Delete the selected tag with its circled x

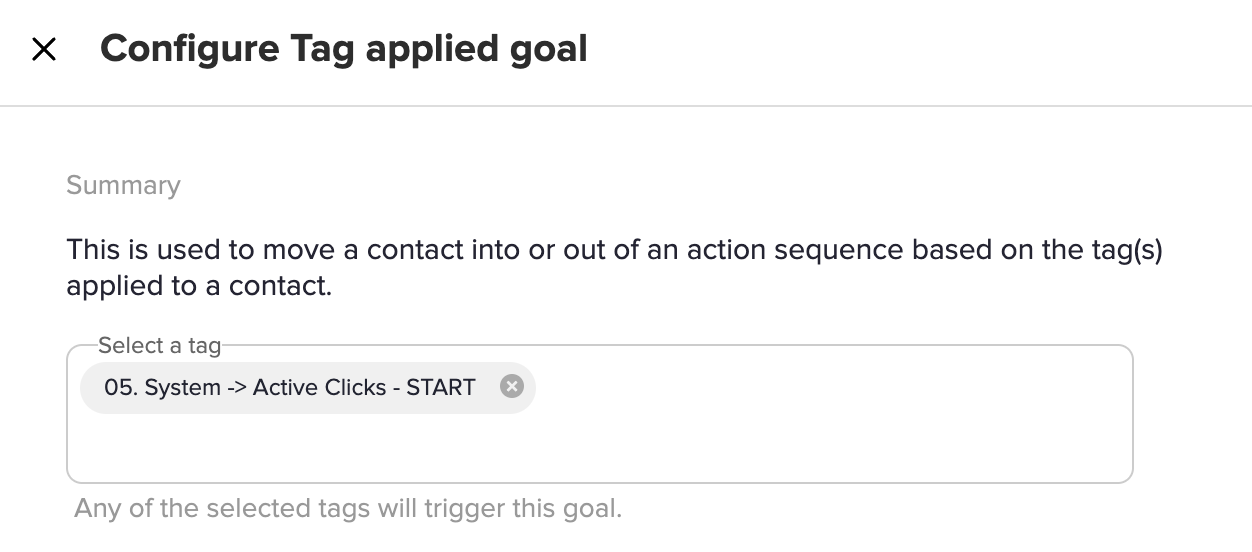coord(512,387)
